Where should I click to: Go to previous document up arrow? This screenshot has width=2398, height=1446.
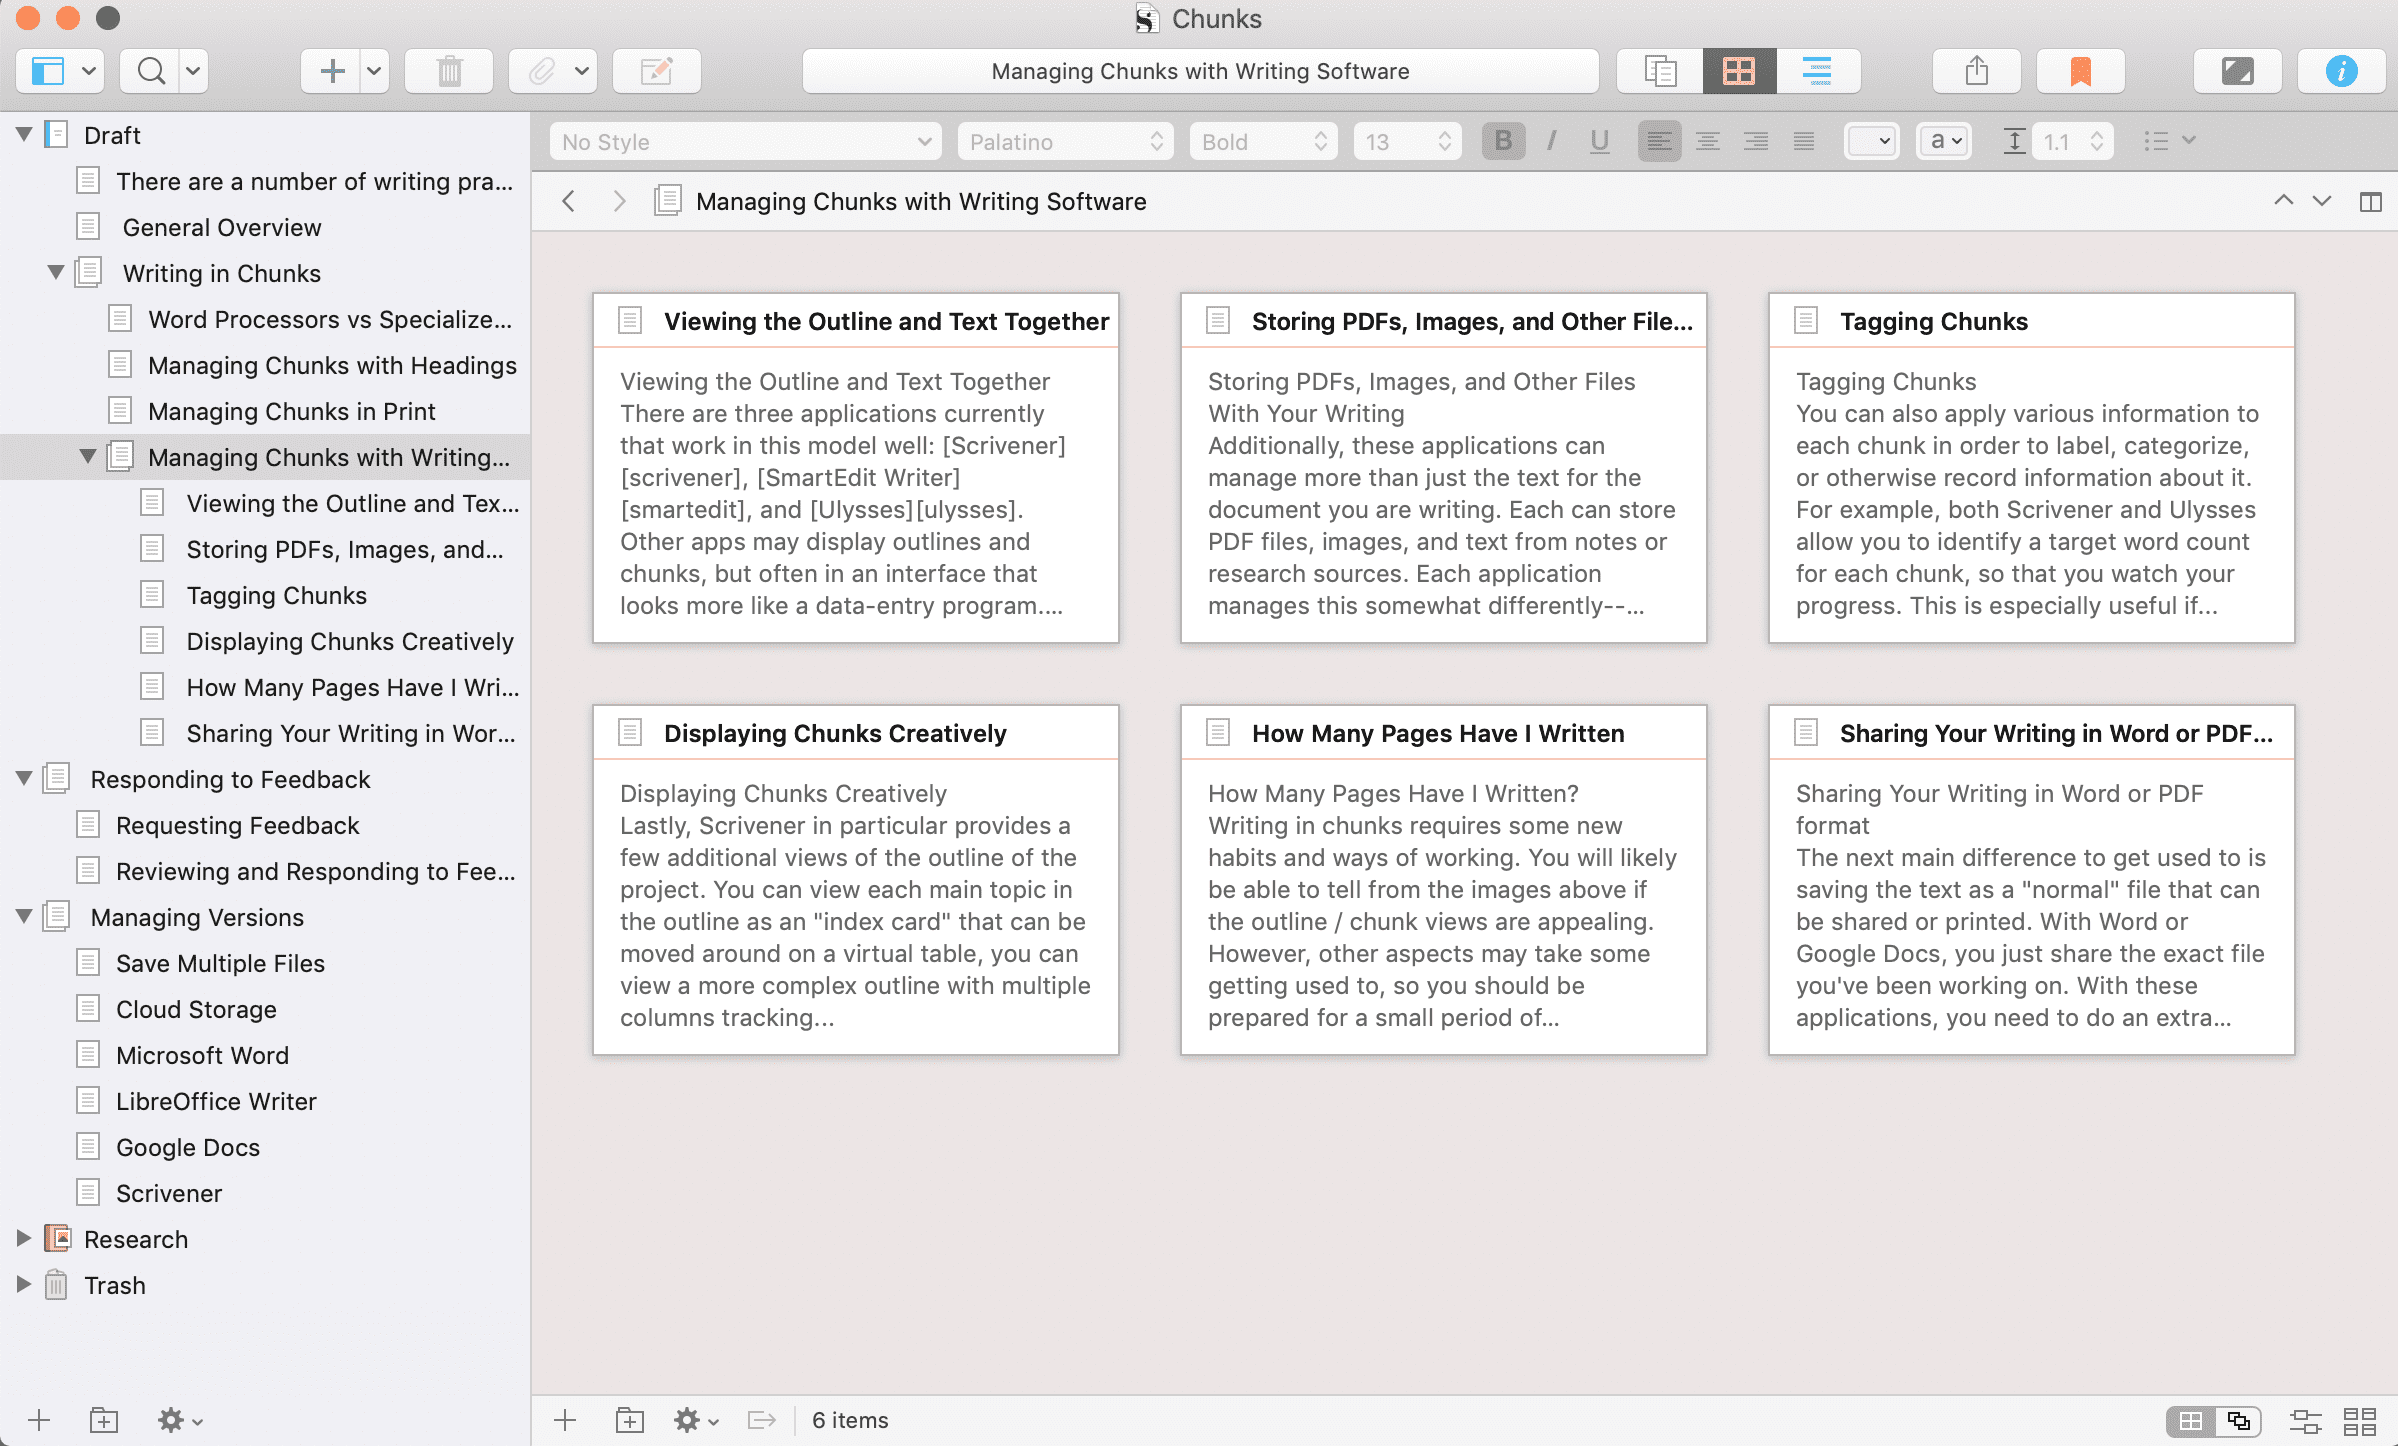[2283, 201]
